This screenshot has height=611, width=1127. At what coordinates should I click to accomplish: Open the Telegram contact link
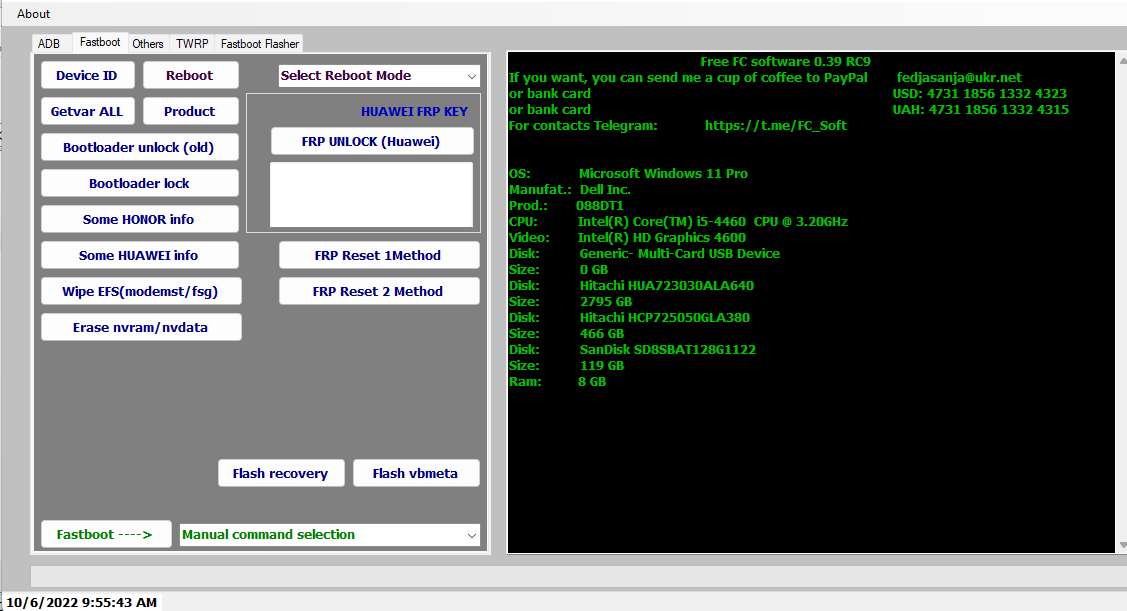click(778, 125)
